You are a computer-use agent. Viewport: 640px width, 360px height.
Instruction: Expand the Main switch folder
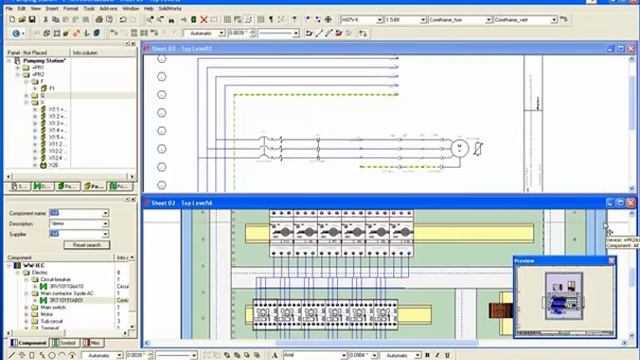click(x=26, y=307)
